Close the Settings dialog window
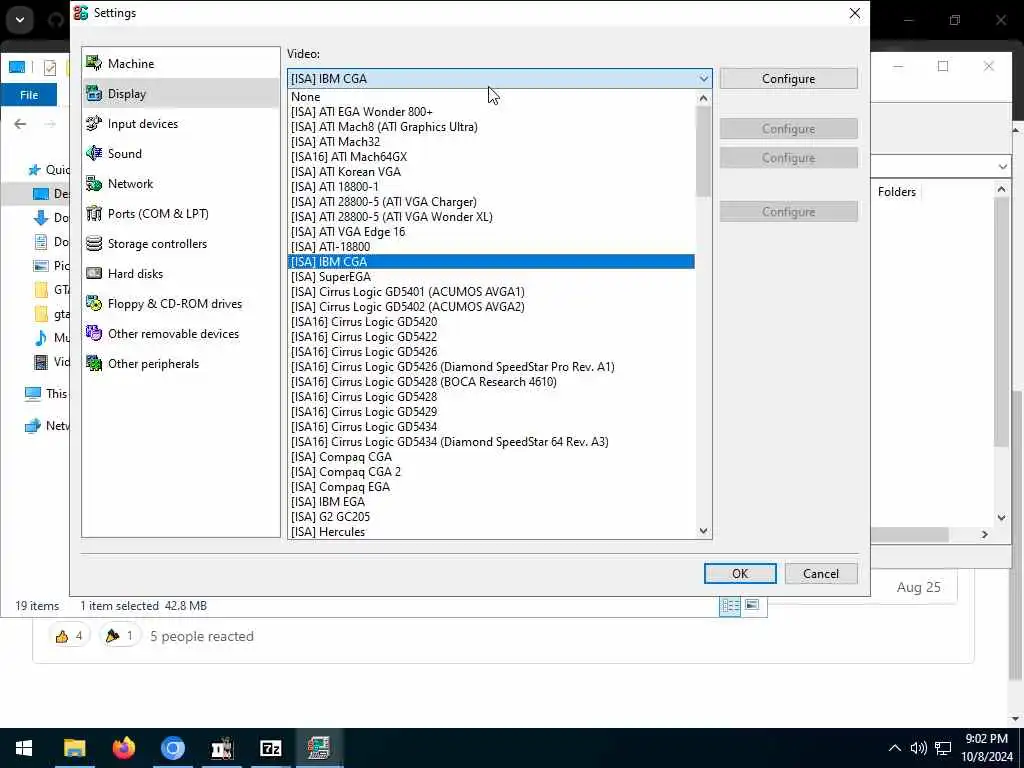Viewport: 1024px width, 768px height. click(854, 14)
